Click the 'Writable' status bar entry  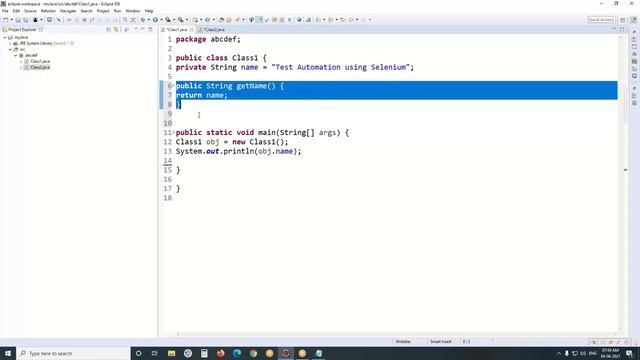[403, 342]
